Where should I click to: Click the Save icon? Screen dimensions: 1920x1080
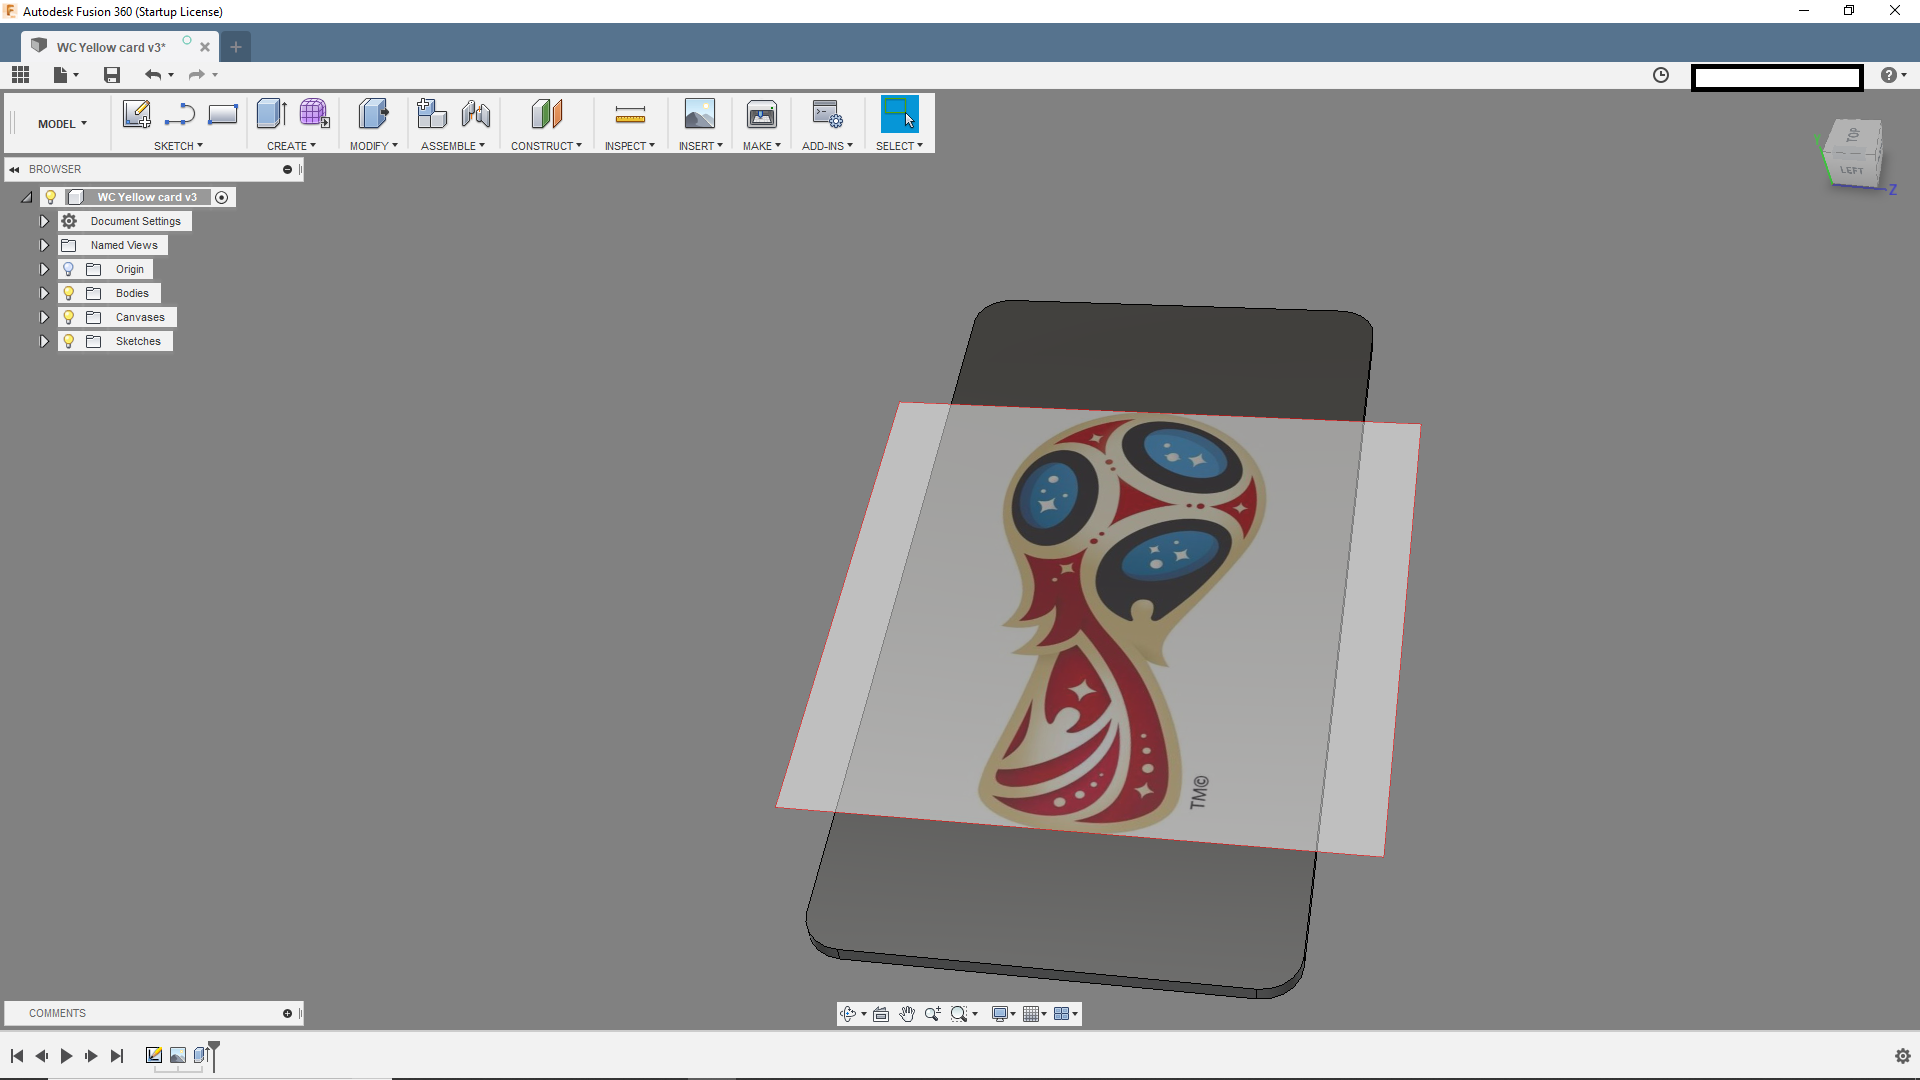[x=112, y=74]
